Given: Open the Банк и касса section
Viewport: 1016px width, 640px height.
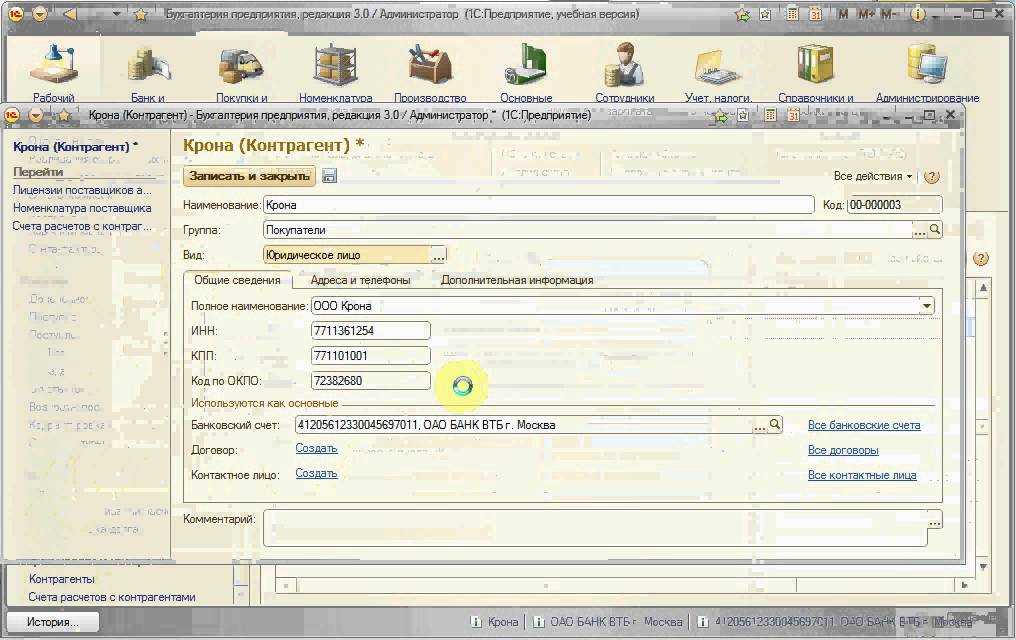Looking at the screenshot, I should [x=148, y=73].
